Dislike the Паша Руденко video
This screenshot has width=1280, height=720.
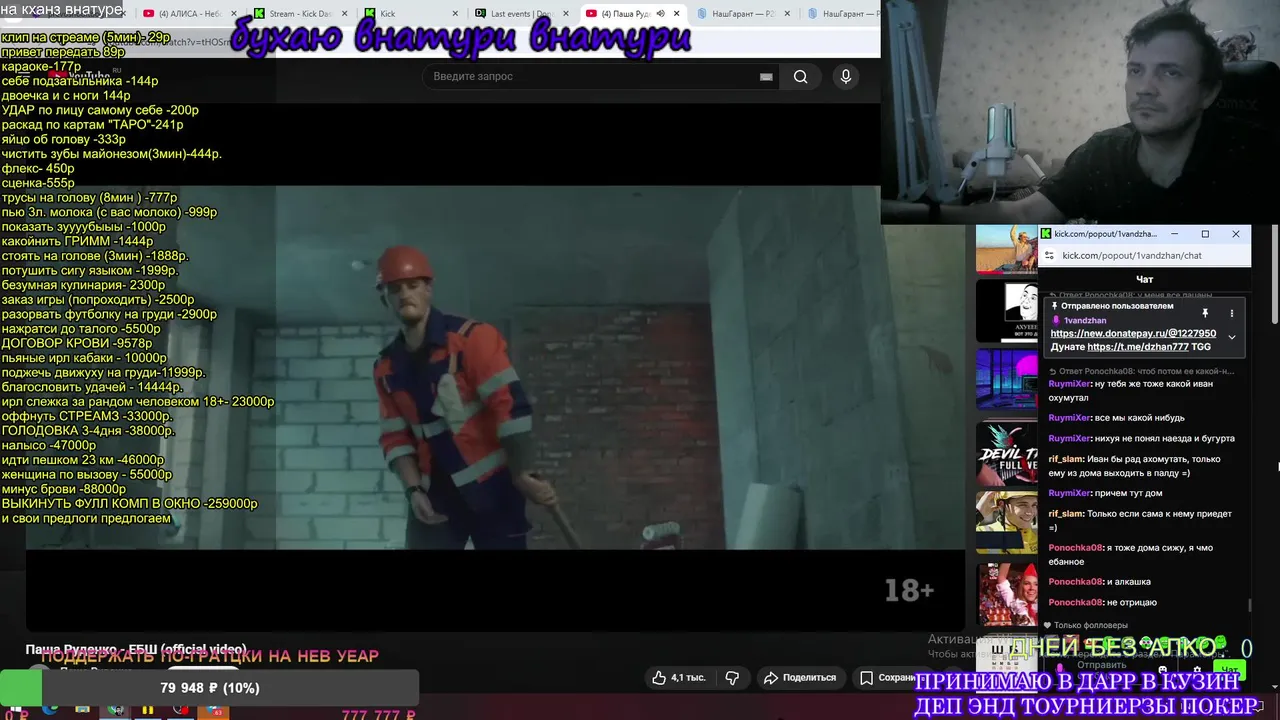click(x=732, y=677)
